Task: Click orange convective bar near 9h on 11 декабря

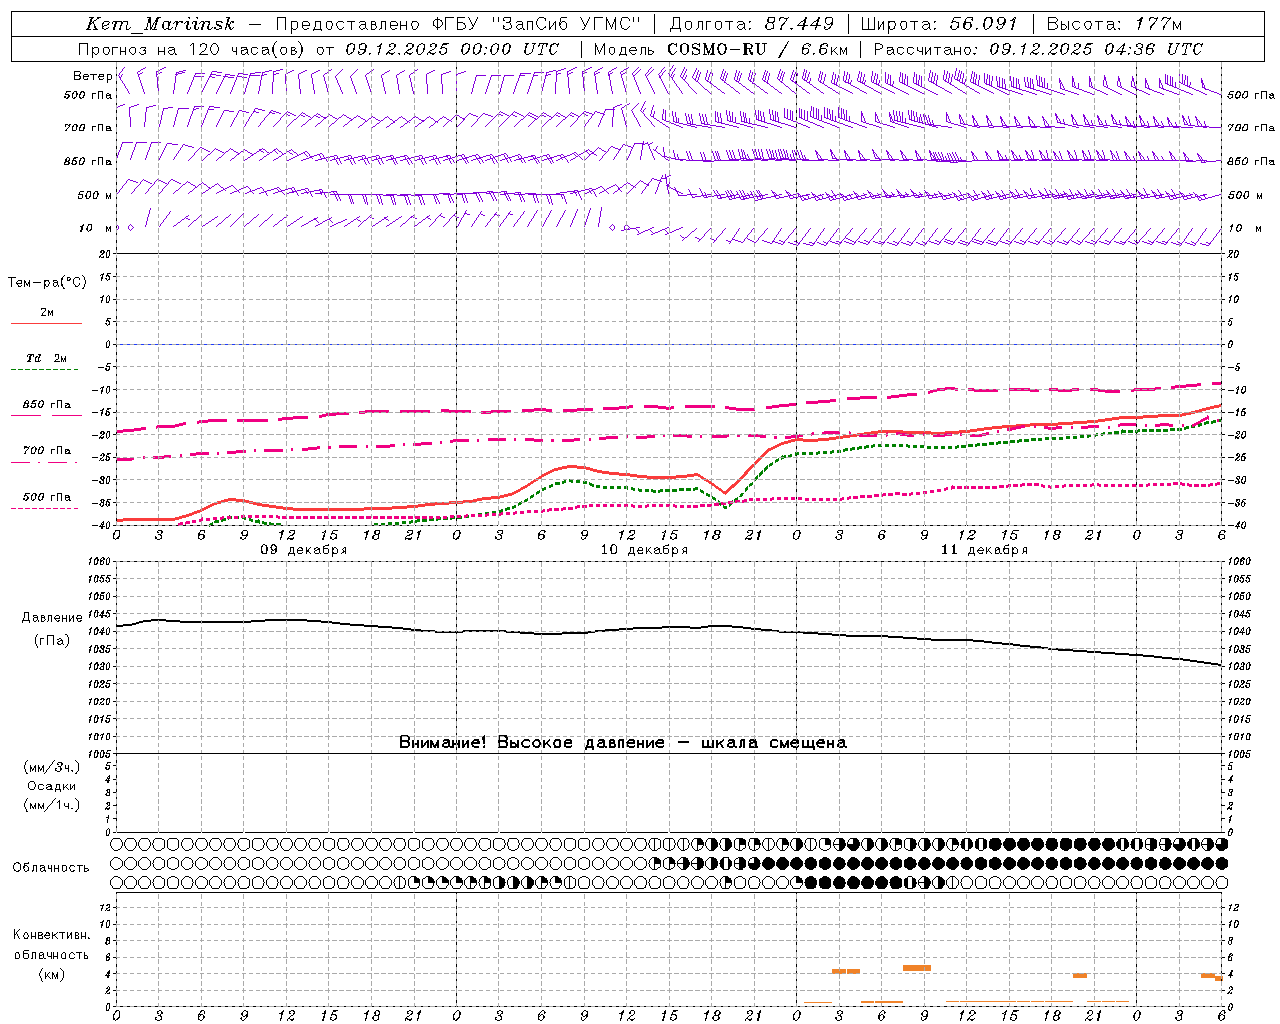Action: [917, 968]
